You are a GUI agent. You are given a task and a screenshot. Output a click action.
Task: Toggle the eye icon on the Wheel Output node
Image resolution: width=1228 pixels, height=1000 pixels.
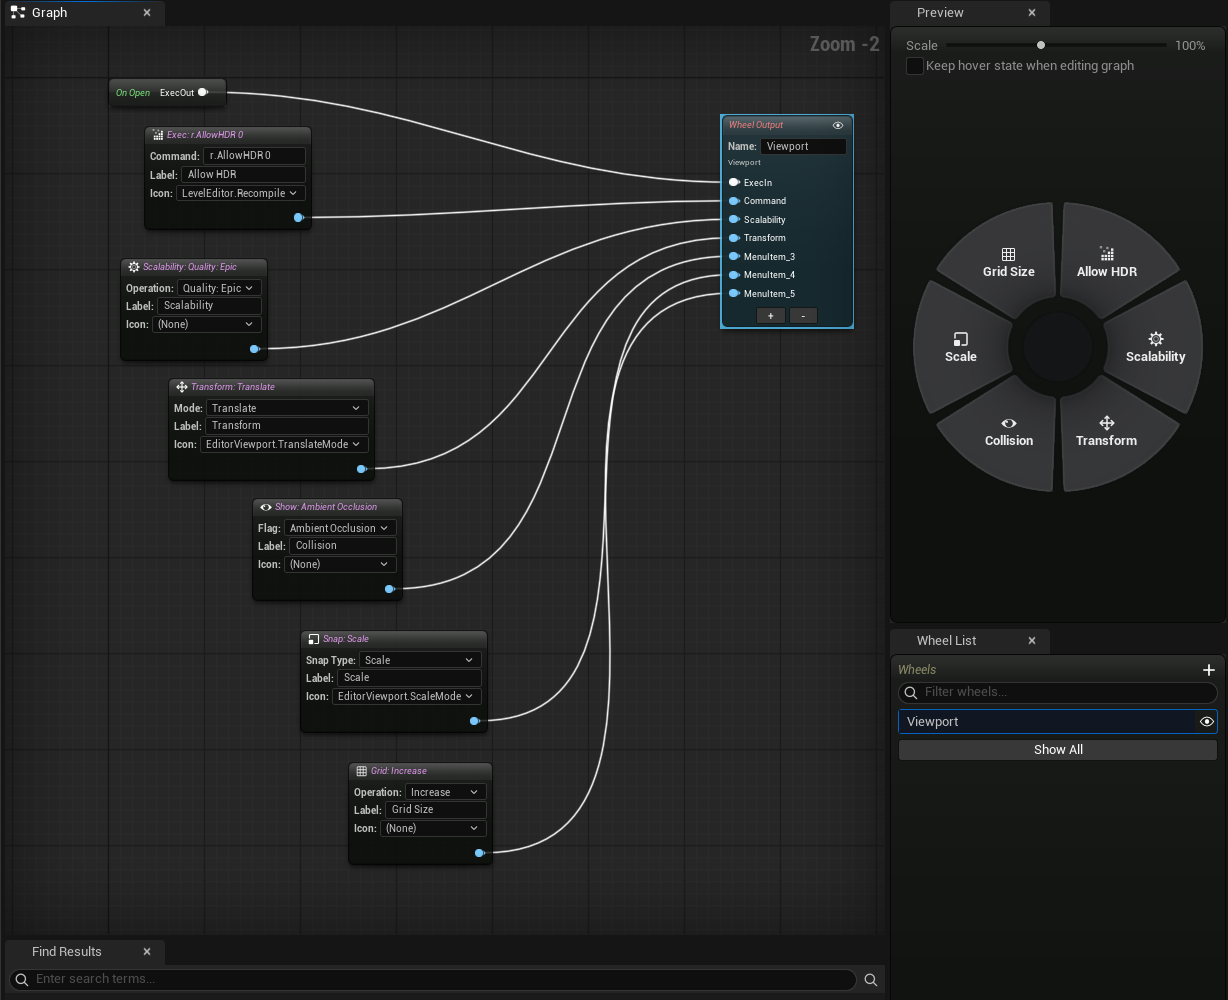[x=838, y=125]
